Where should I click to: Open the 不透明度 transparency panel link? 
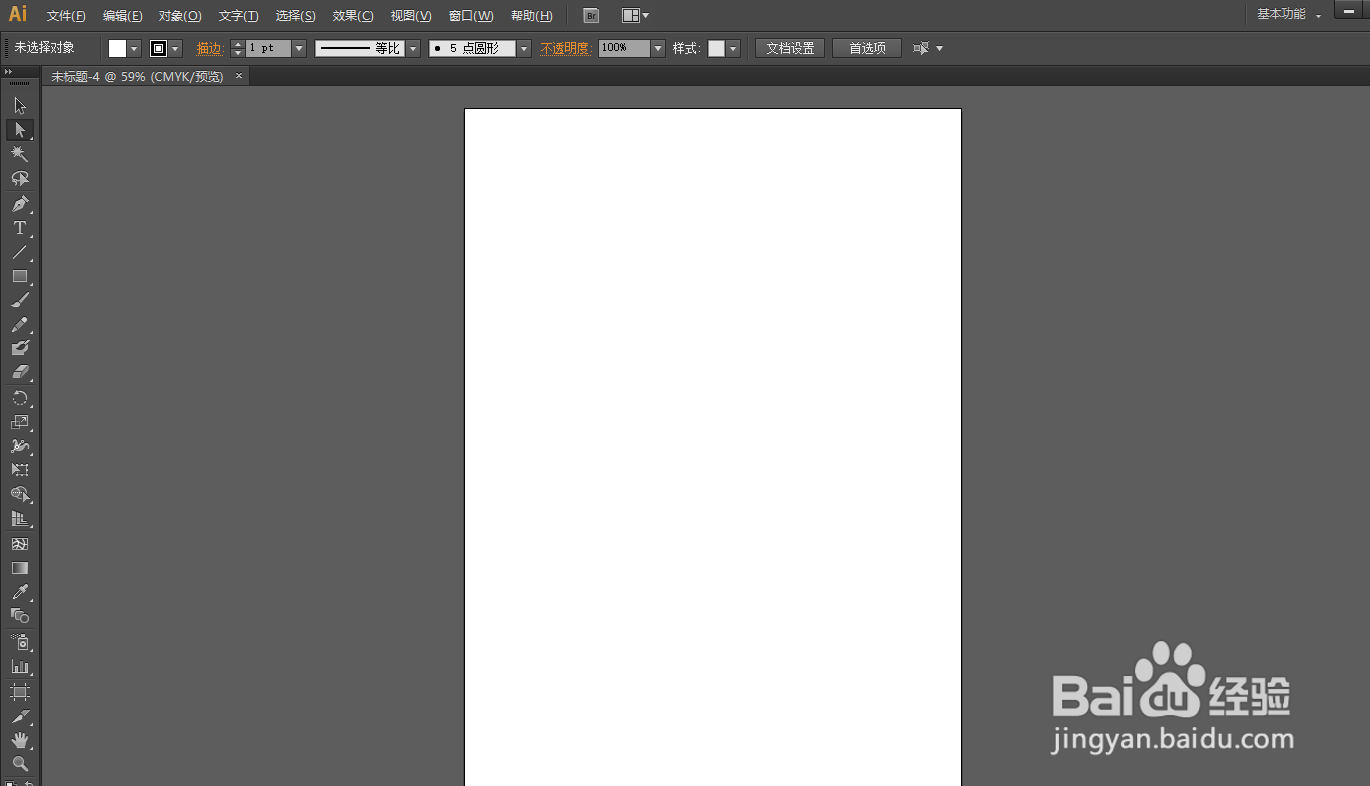(x=566, y=48)
